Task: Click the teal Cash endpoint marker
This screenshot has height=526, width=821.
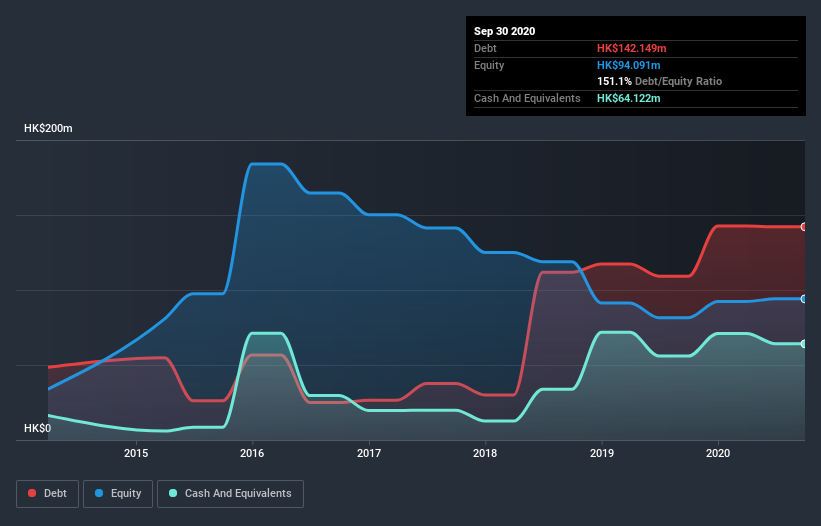Action: (804, 344)
